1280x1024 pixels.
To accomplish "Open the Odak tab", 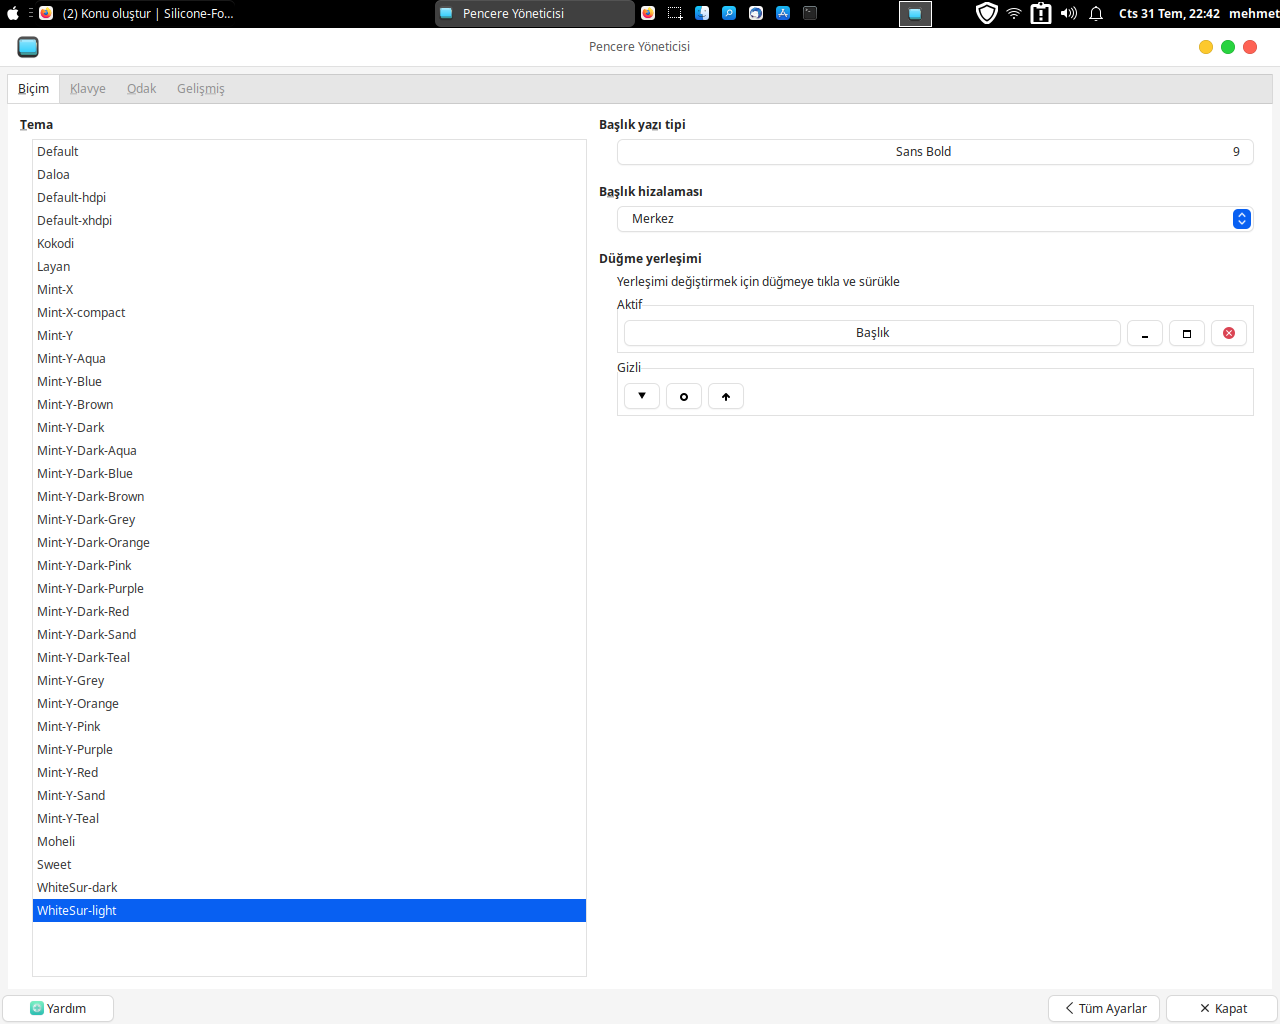I will (x=142, y=89).
